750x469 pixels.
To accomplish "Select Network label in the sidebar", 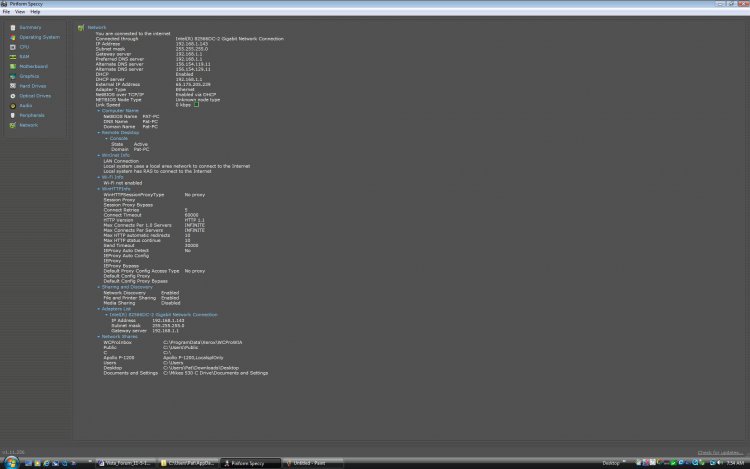I will tap(29, 125).
